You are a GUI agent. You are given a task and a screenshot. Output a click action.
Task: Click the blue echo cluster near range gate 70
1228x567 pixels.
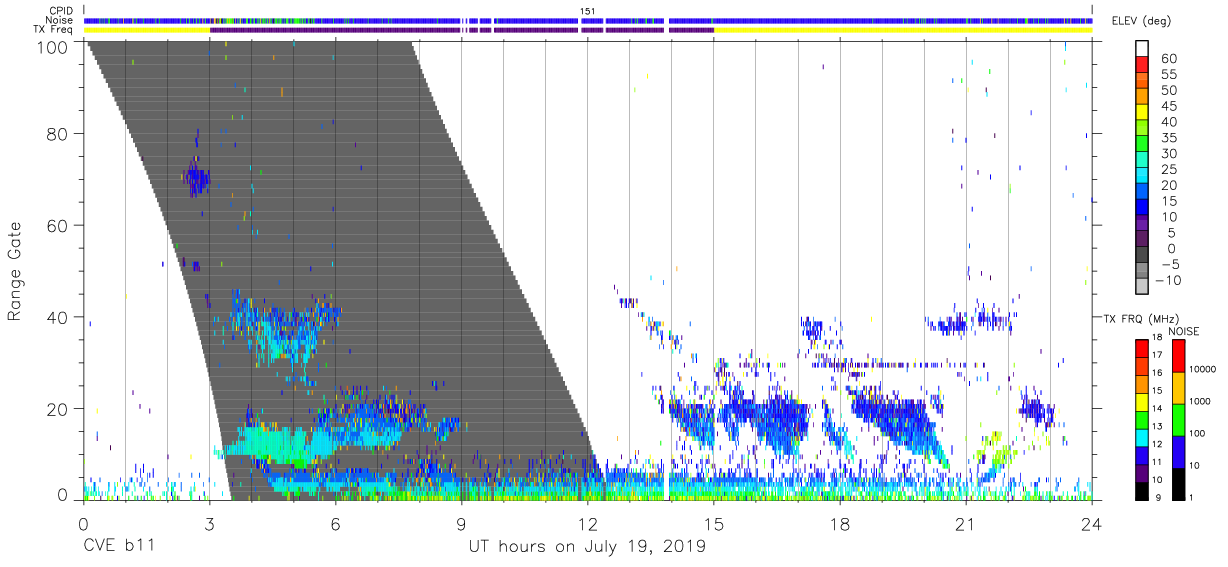(x=196, y=181)
